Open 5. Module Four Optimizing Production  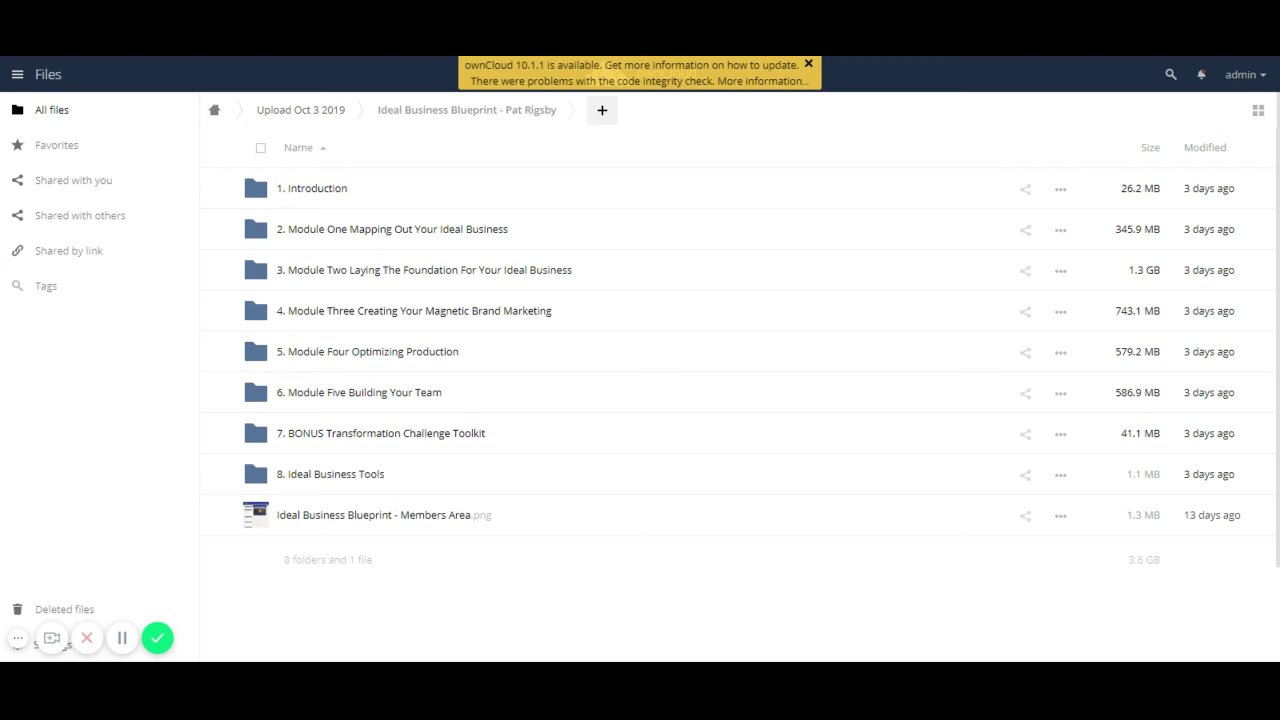368,352
